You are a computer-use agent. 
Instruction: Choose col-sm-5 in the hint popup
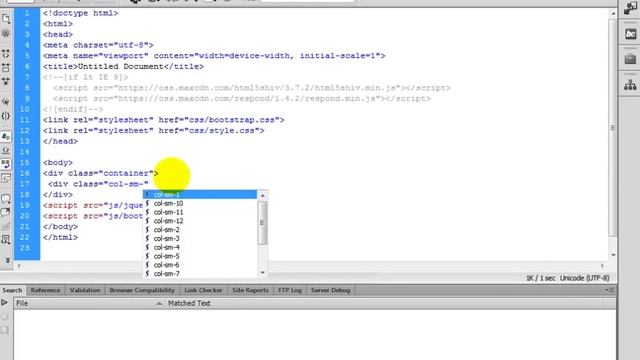(x=200, y=256)
